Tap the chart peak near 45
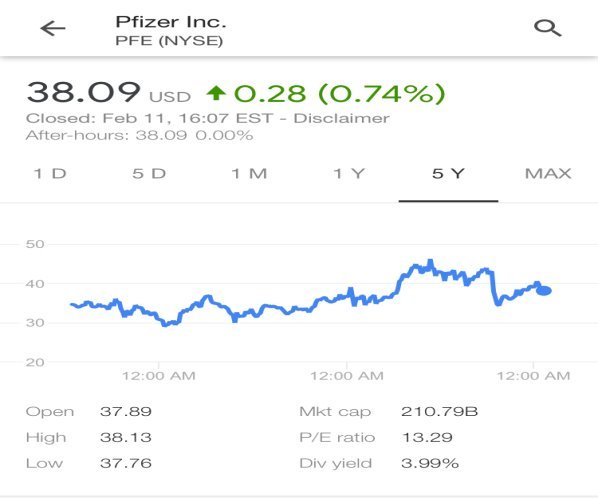Screen dimensions: 598x499 (430, 262)
